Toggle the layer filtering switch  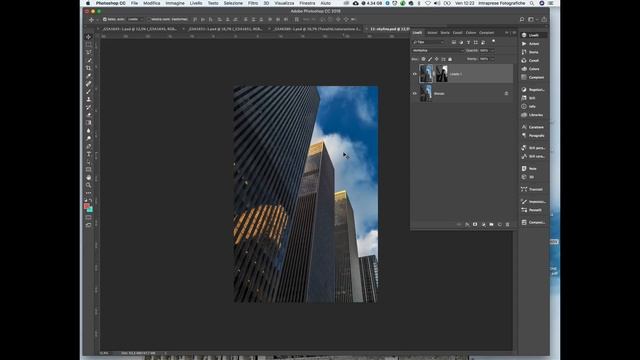pos(493,41)
